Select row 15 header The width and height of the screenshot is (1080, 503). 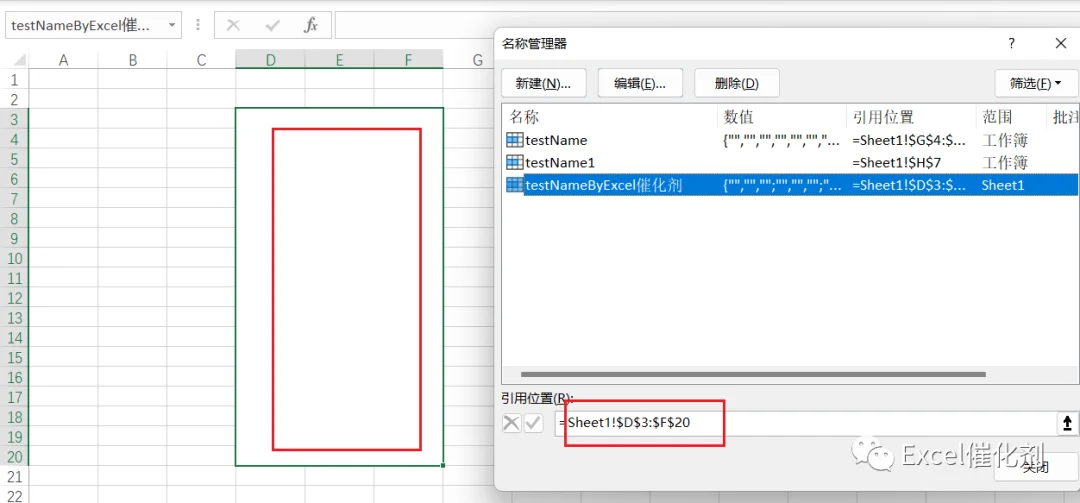14,358
